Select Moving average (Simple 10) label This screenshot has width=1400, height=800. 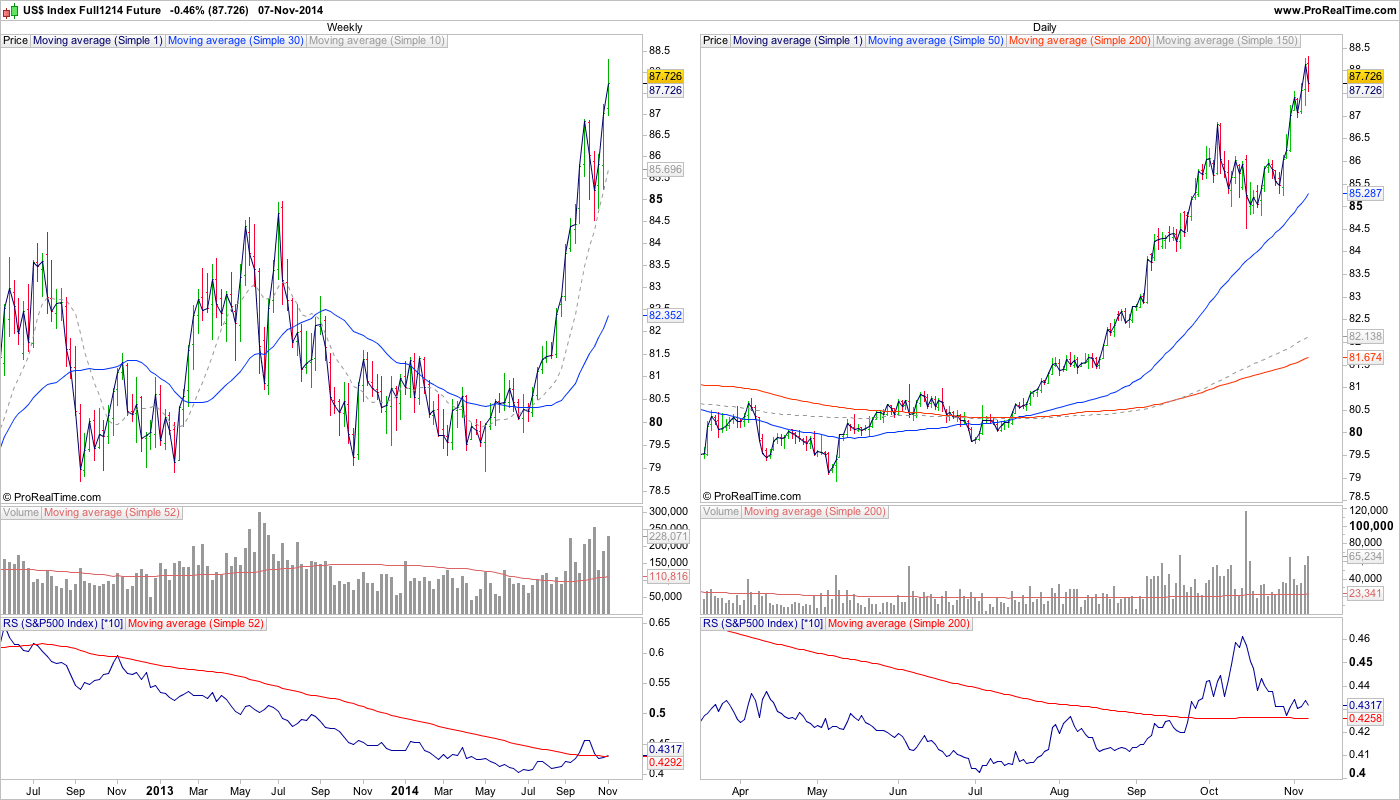coord(377,41)
